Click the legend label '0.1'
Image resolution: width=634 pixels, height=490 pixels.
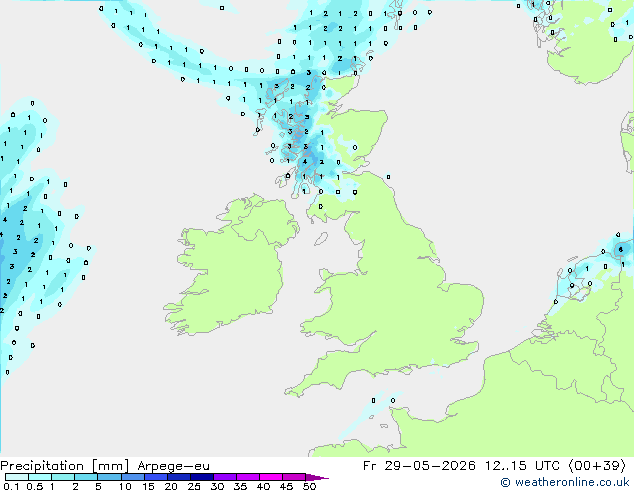[x=11, y=486]
